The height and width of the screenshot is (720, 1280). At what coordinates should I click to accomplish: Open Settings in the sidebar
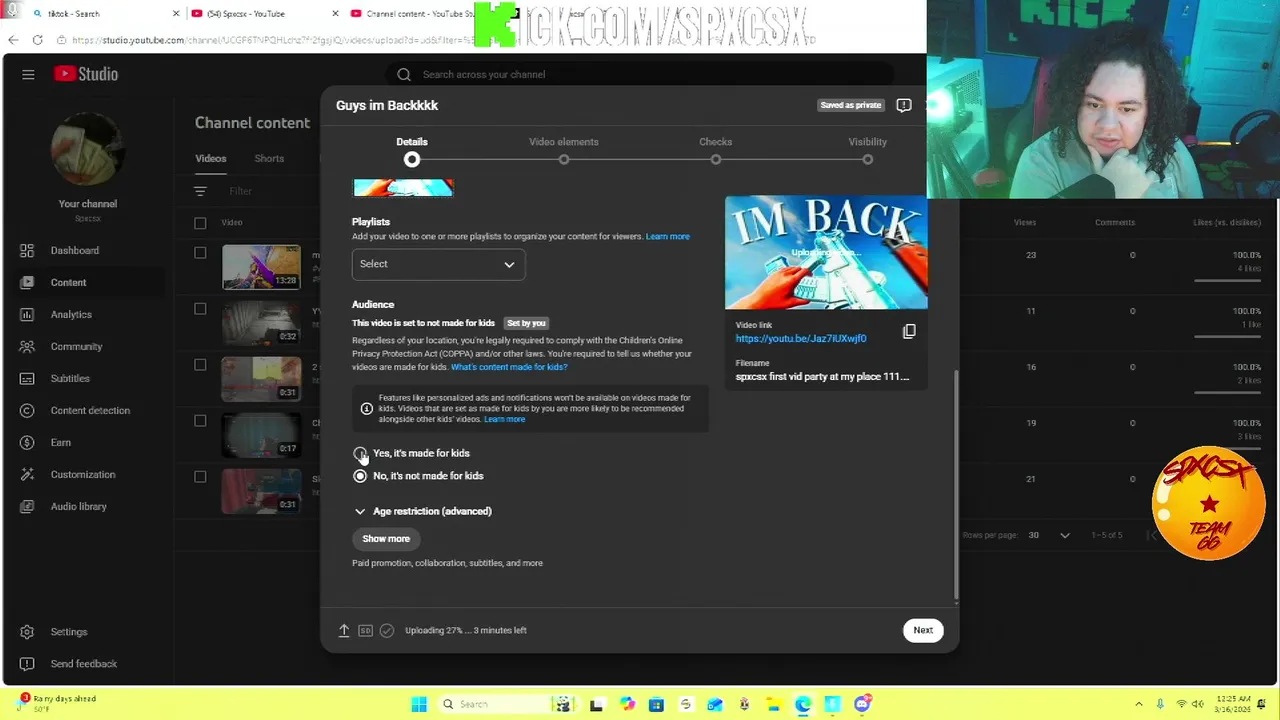pos(68,632)
